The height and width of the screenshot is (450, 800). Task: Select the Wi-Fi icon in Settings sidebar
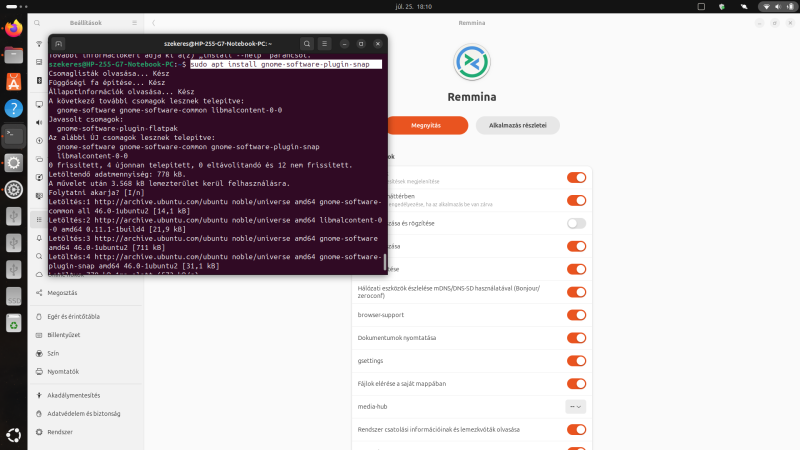click(x=39, y=44)
